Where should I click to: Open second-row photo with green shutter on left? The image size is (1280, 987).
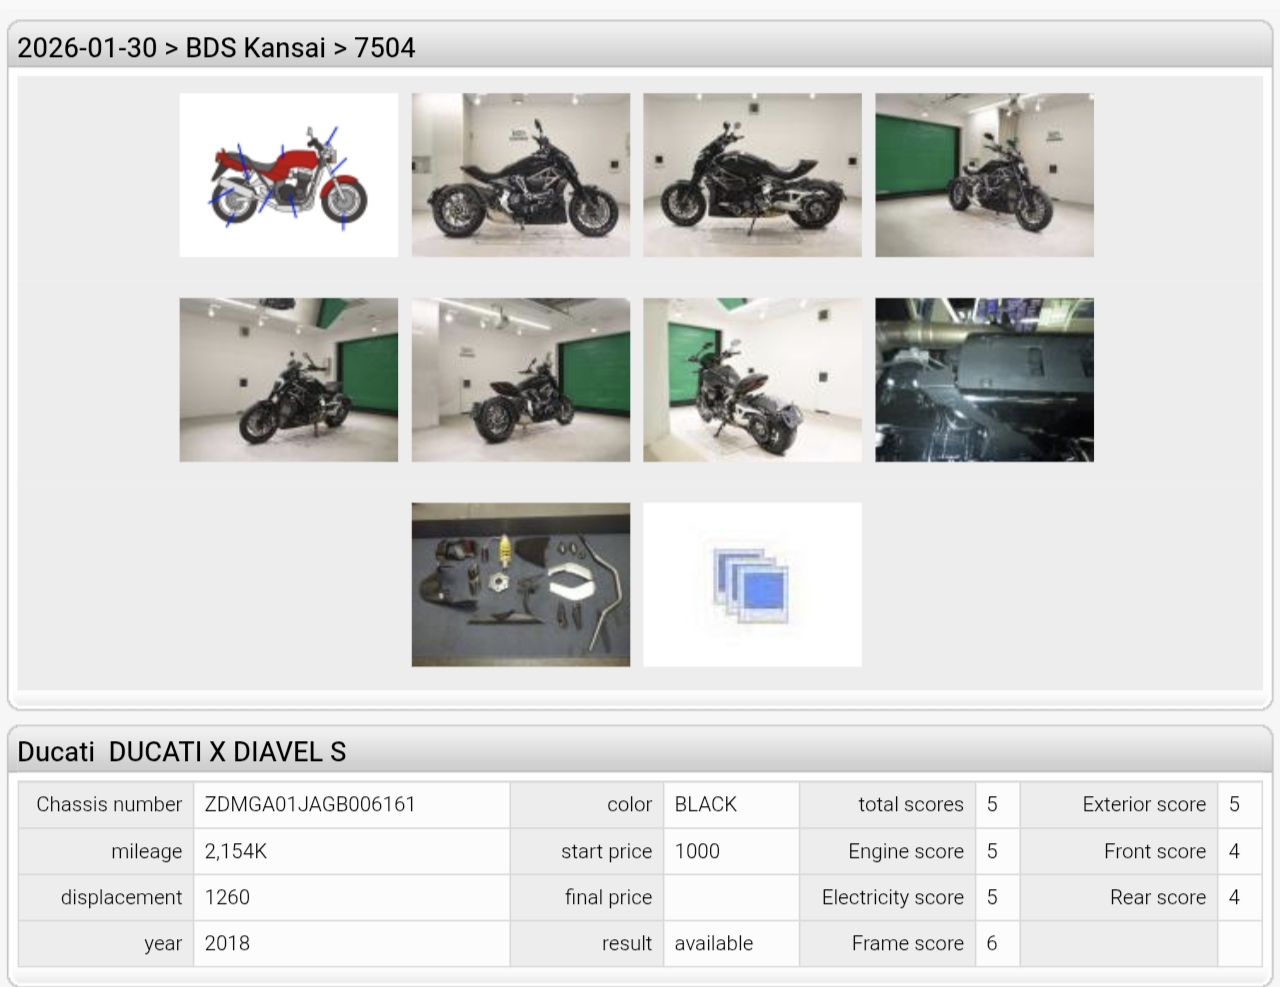(x=752, y=380)
